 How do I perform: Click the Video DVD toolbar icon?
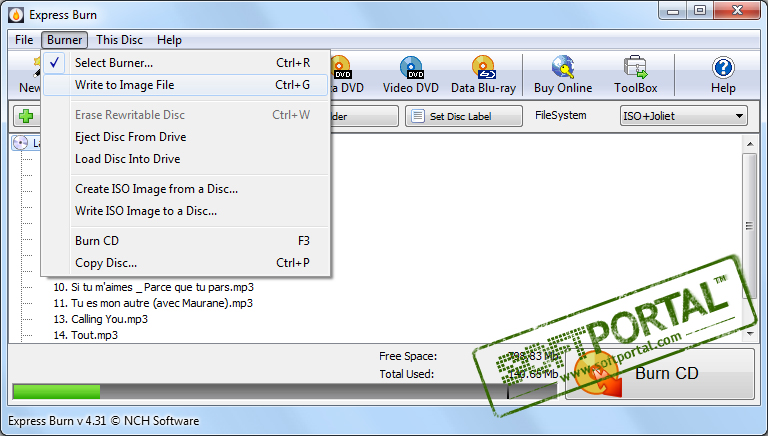click(x=410, y=74)
